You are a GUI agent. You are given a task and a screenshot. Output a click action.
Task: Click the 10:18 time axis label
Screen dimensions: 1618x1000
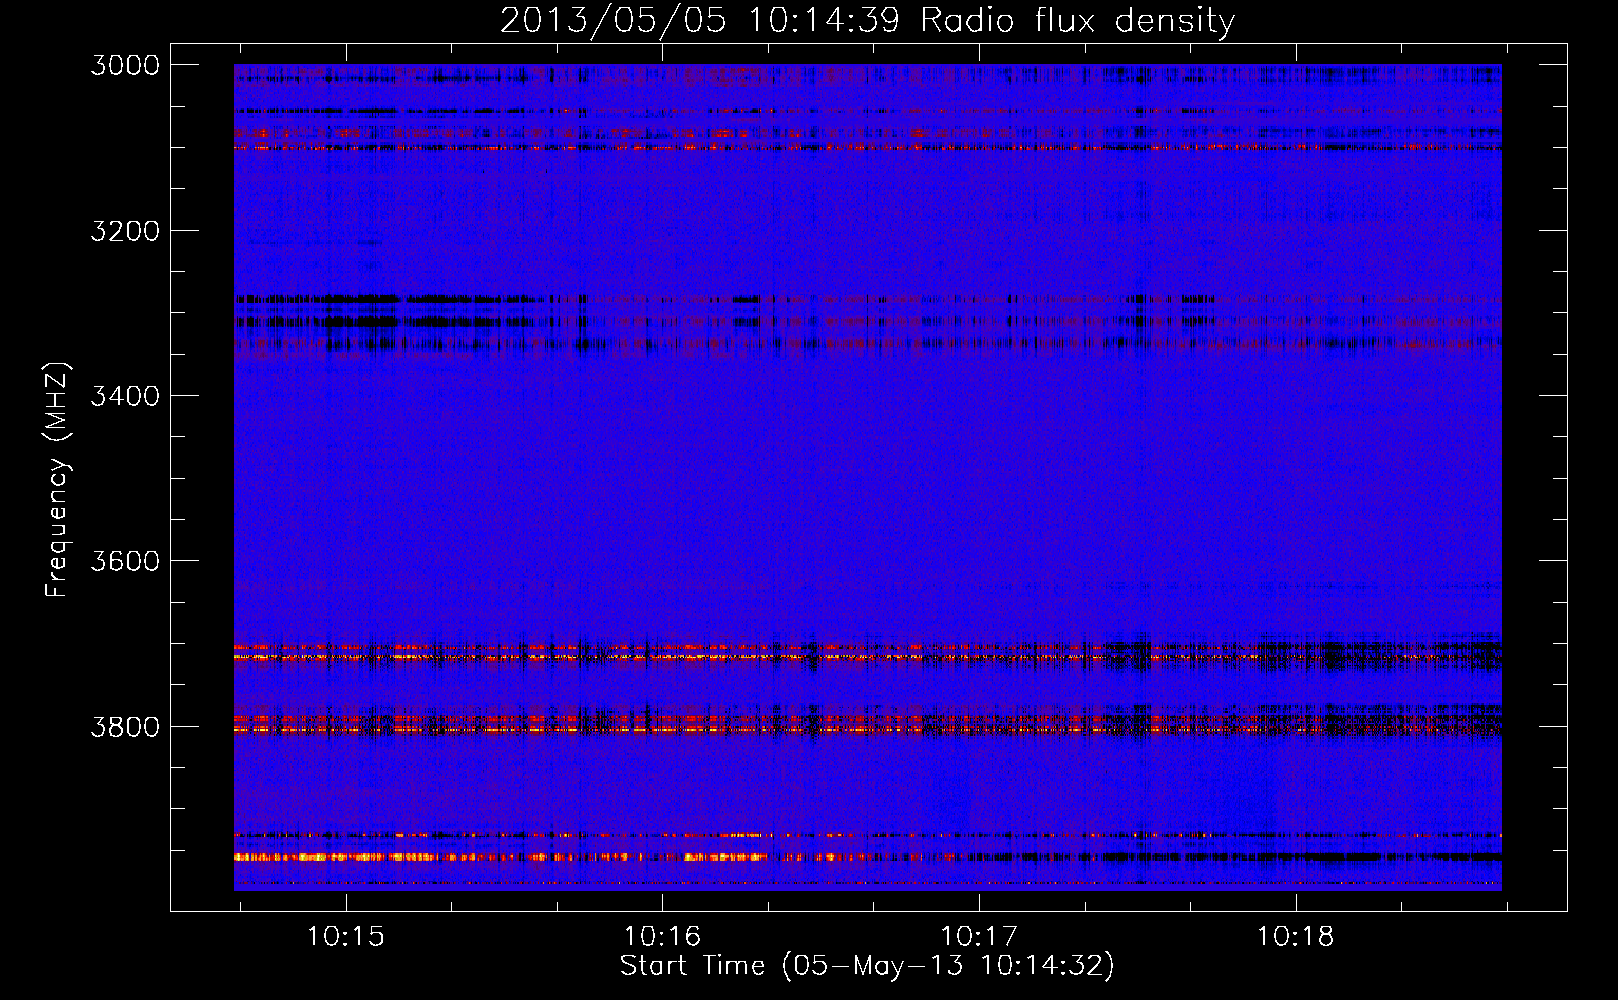(1295, 936)
